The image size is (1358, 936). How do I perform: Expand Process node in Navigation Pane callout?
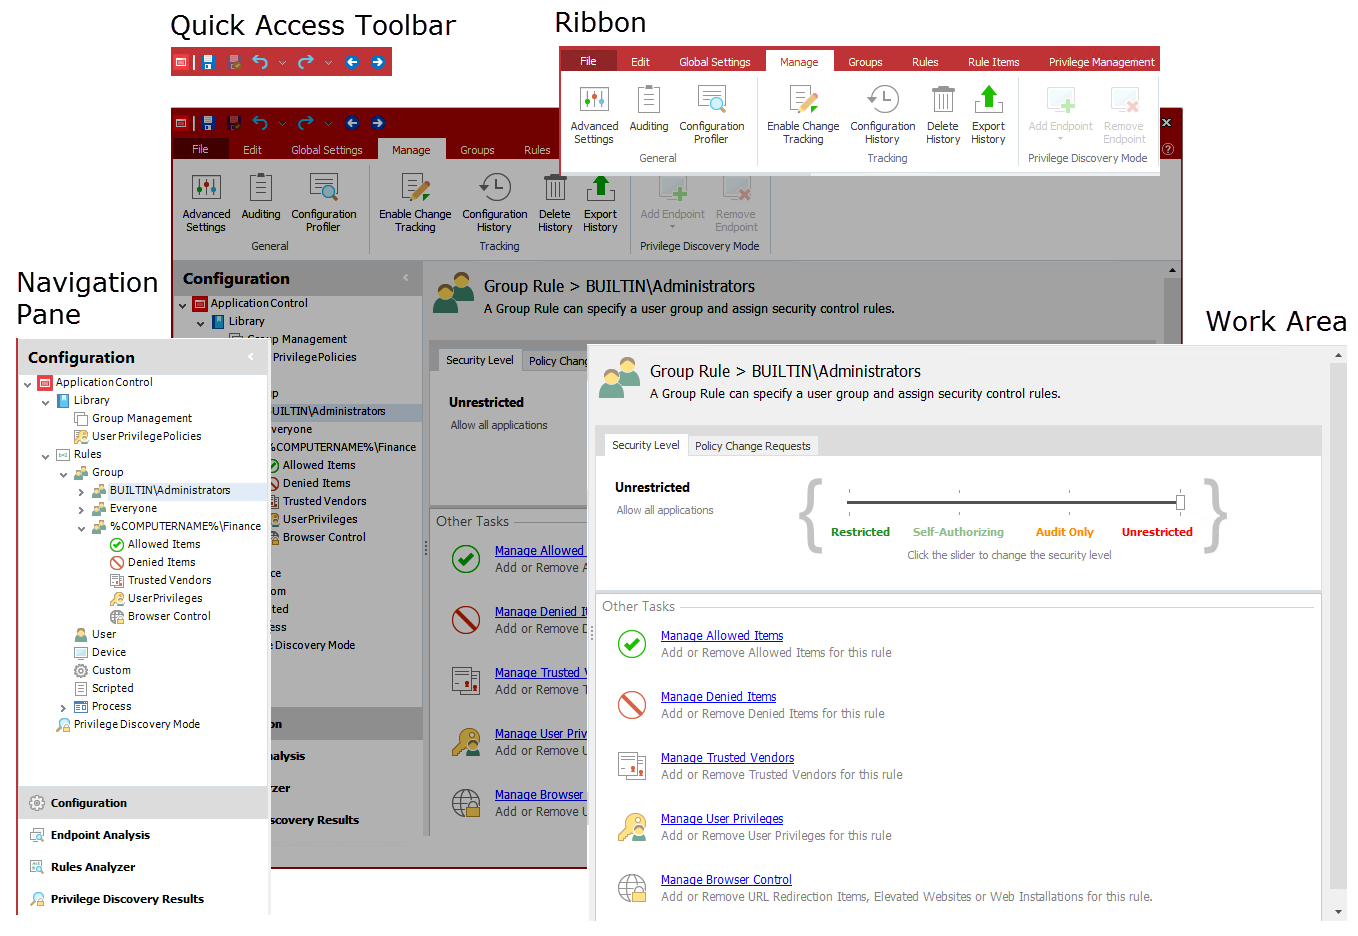(63, 708)
